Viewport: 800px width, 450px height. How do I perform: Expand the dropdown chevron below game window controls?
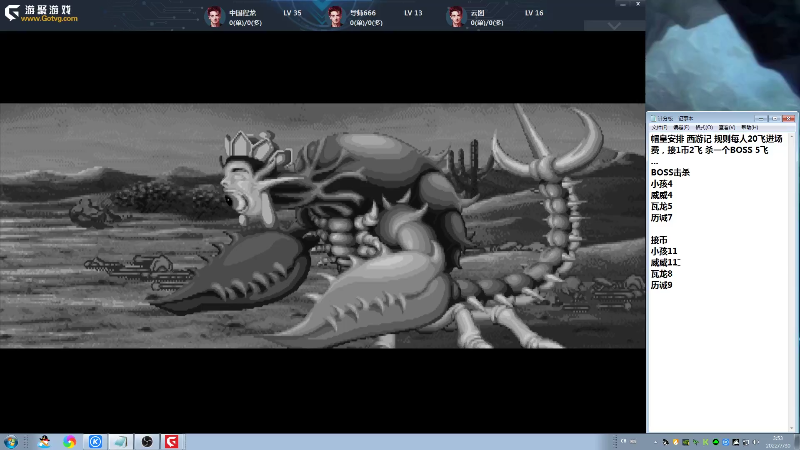pyautogui.click(x=614, y=26)
